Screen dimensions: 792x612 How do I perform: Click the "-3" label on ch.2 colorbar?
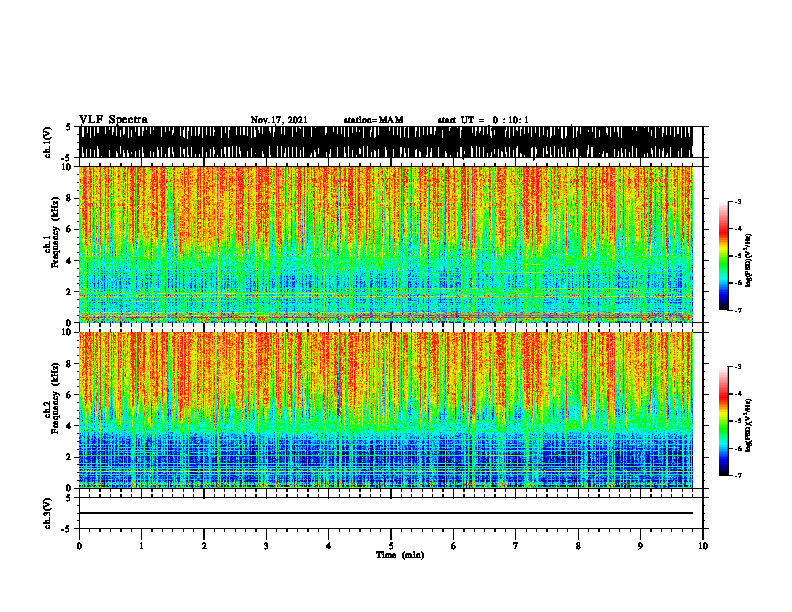tap(738, 367)
